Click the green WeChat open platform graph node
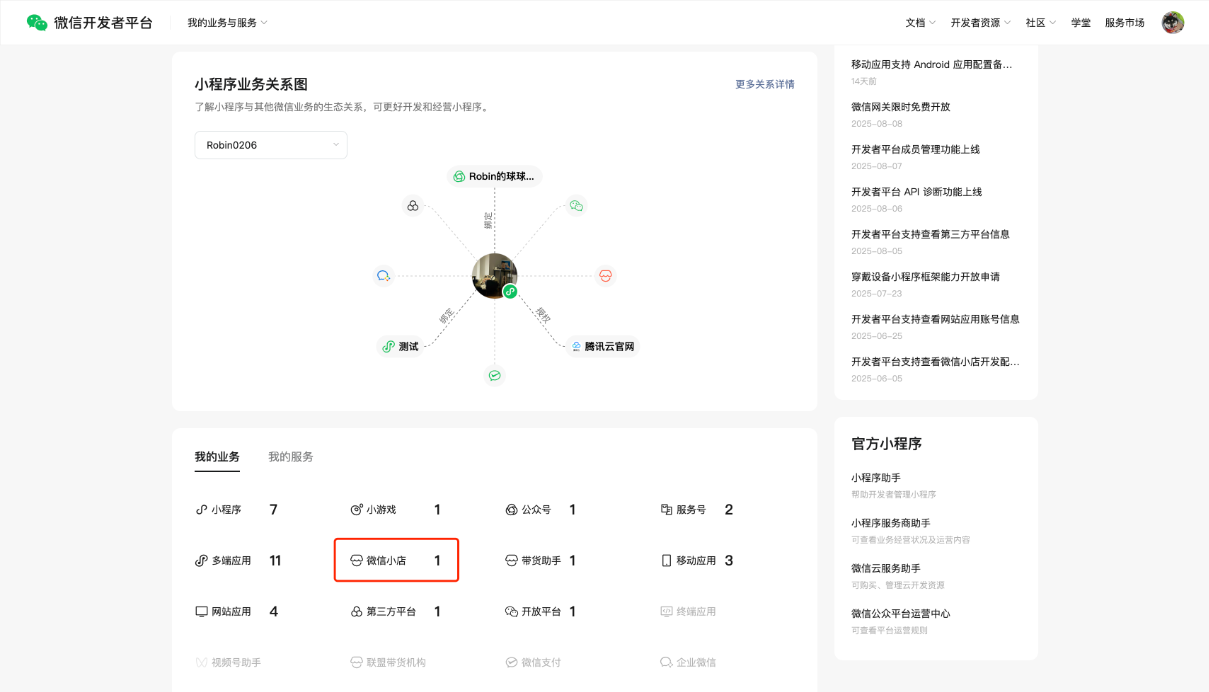The width and height of the screenshot is (1209, 692). (576, 205)
